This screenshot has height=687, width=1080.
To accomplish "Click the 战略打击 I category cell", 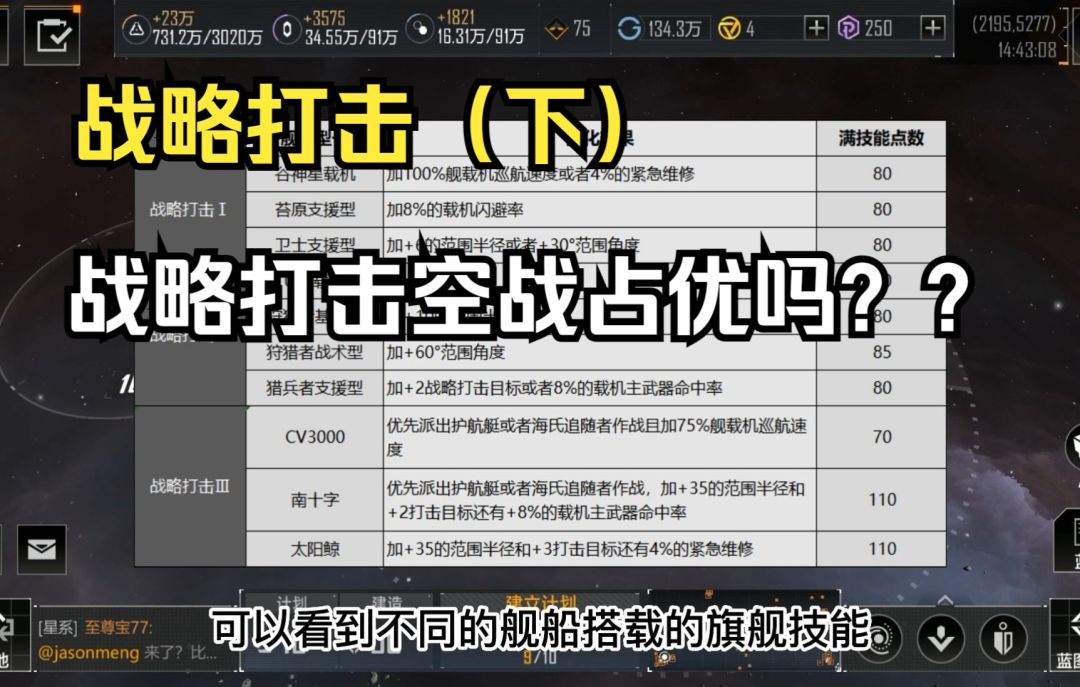I will point(189,209).
